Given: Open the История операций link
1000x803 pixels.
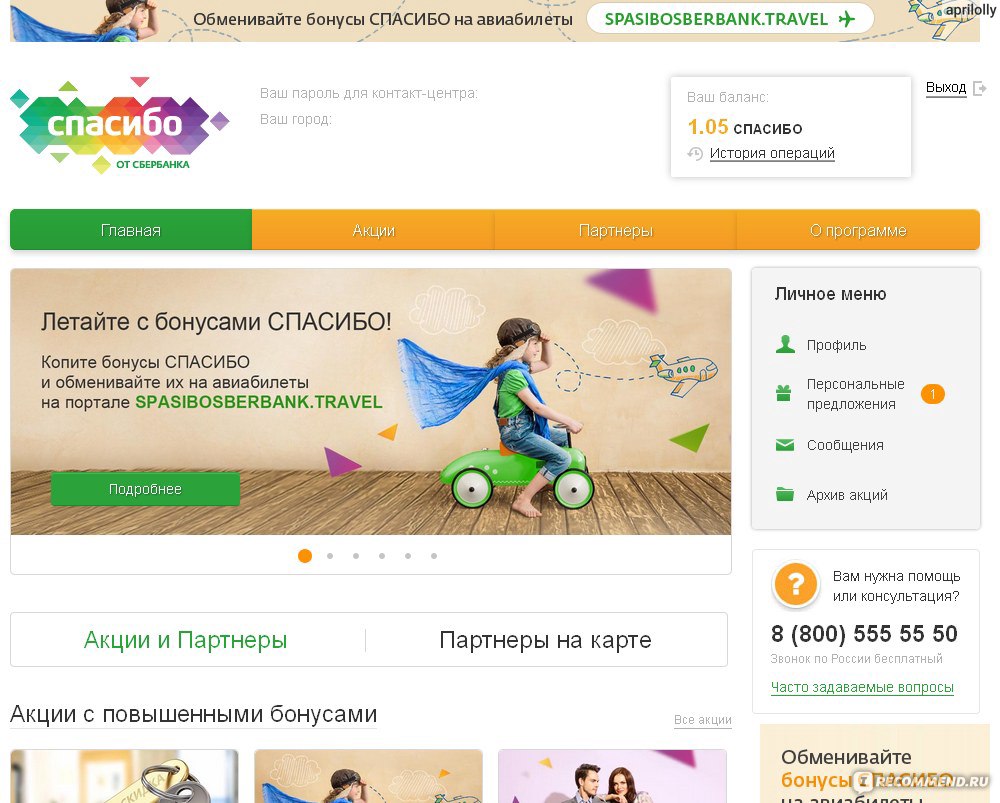Looking at the screenshot, I should point(772,154).
